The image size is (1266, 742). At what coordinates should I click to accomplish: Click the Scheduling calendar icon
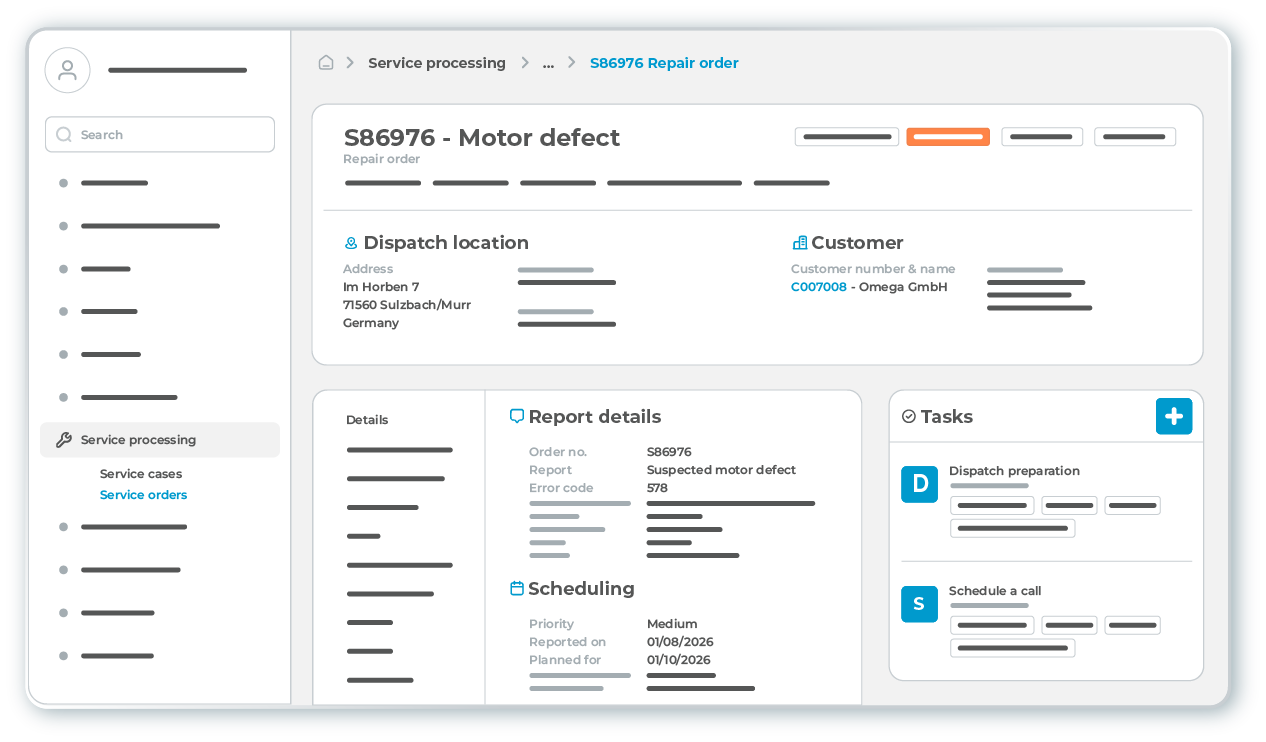pyautogui.click(x=517, y=588)
